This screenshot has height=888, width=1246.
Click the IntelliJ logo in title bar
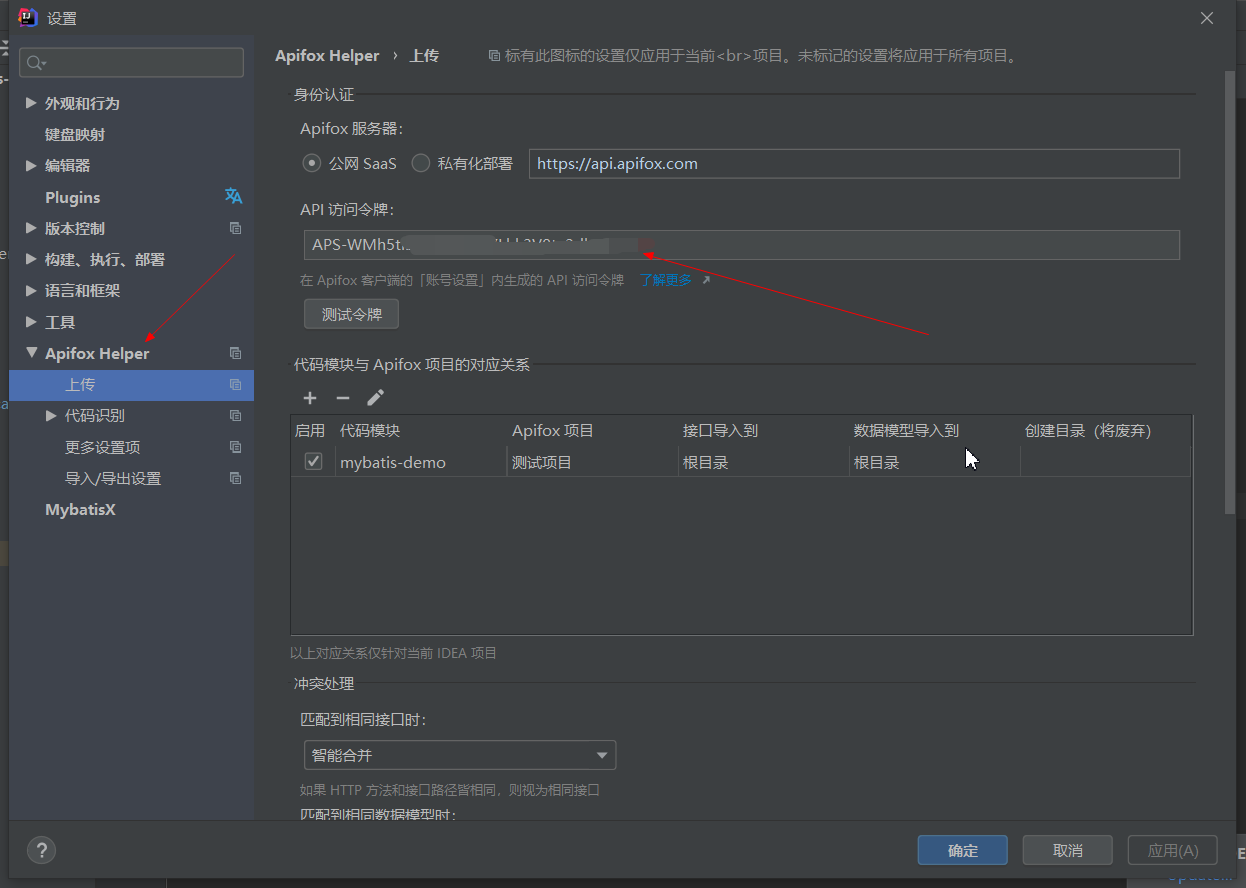[28, 18]
